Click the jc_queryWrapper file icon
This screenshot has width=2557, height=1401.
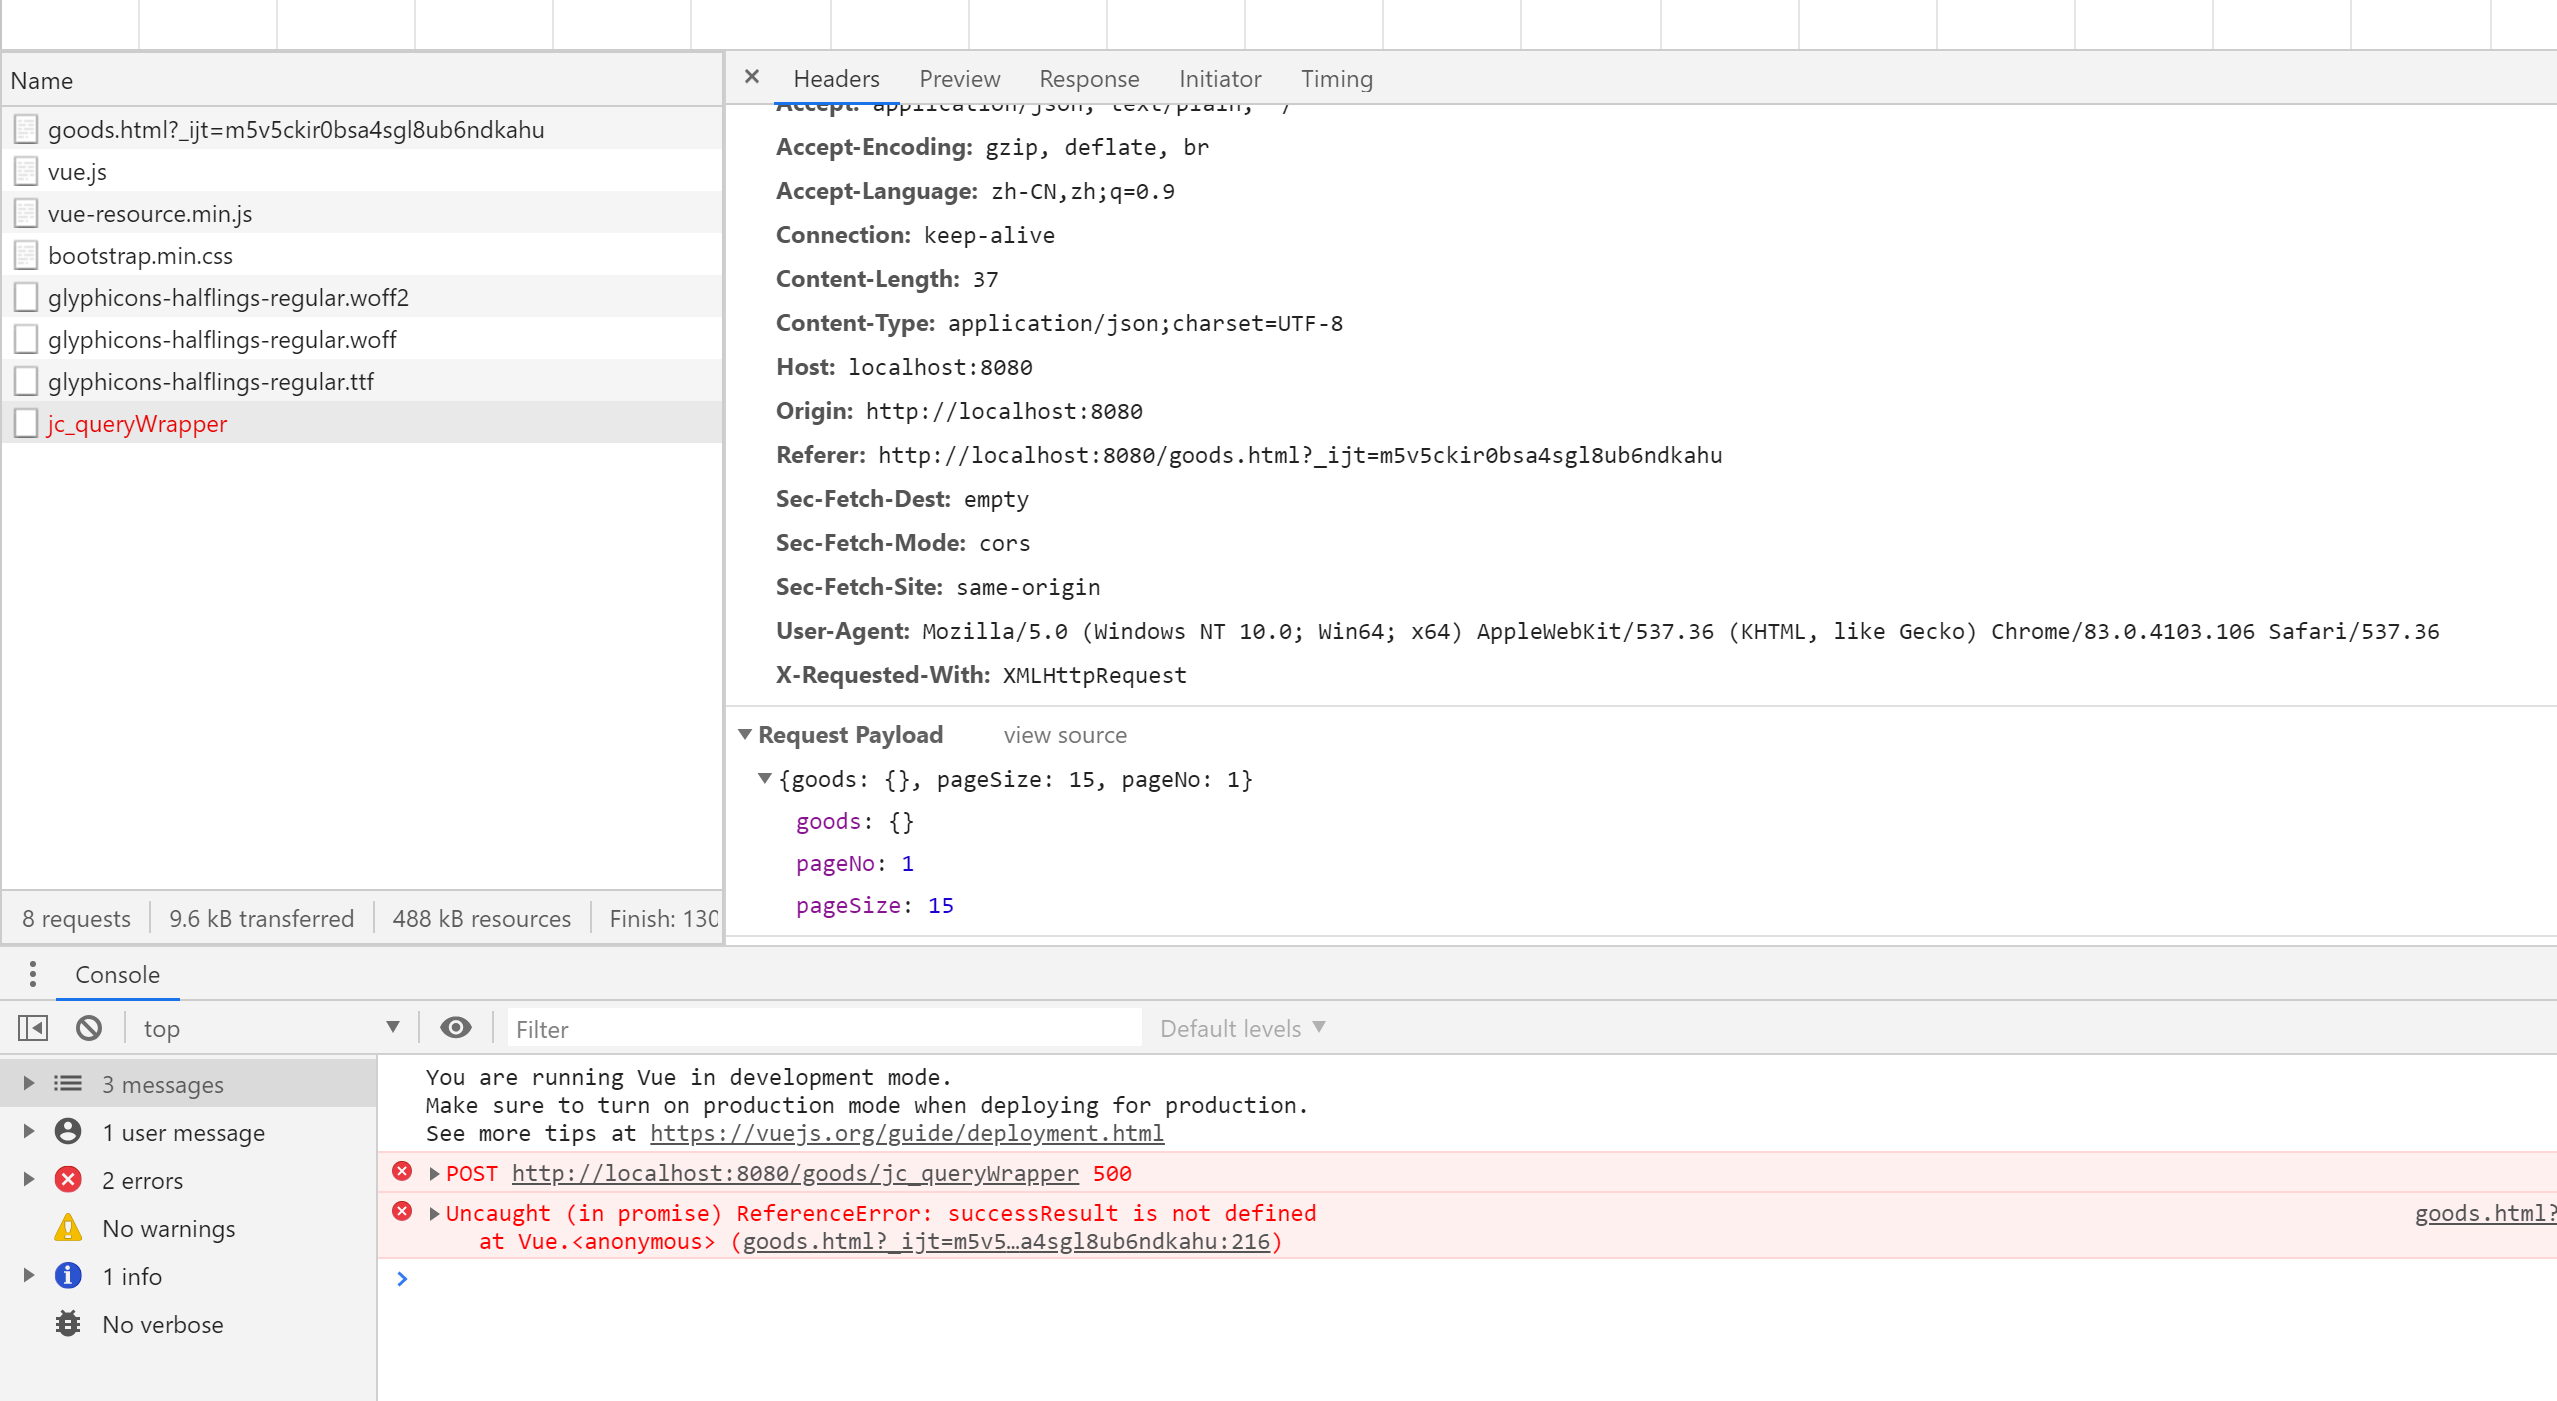[26, 423]
